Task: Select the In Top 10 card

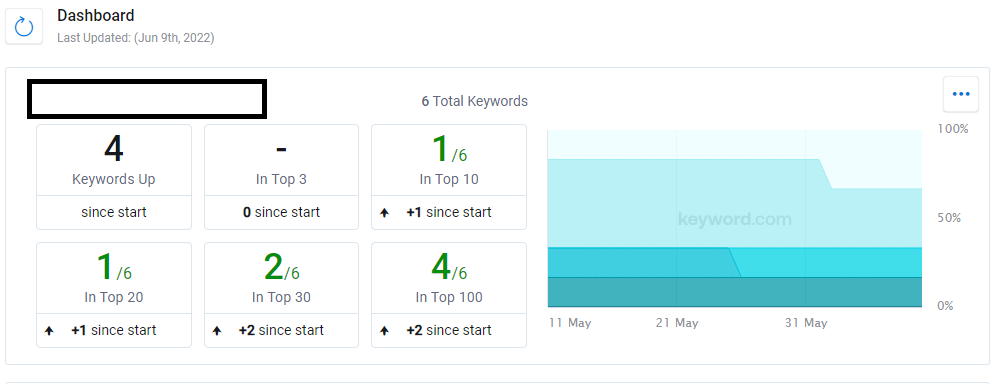Action: pyautogui.click(x=449, y=177)
